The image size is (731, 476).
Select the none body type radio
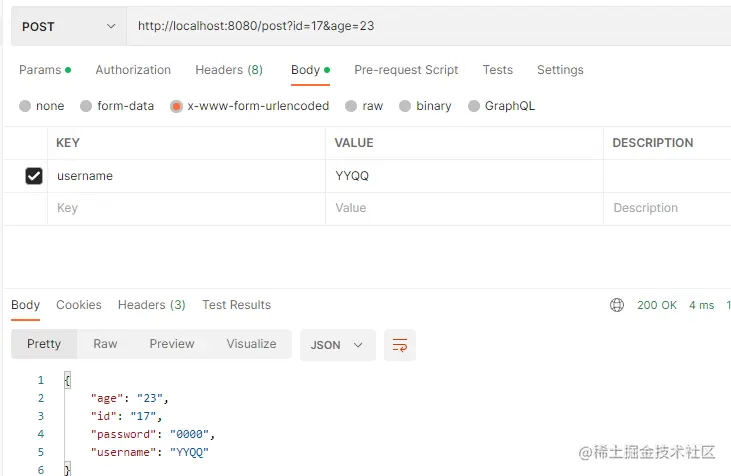[x=25, y=106]
